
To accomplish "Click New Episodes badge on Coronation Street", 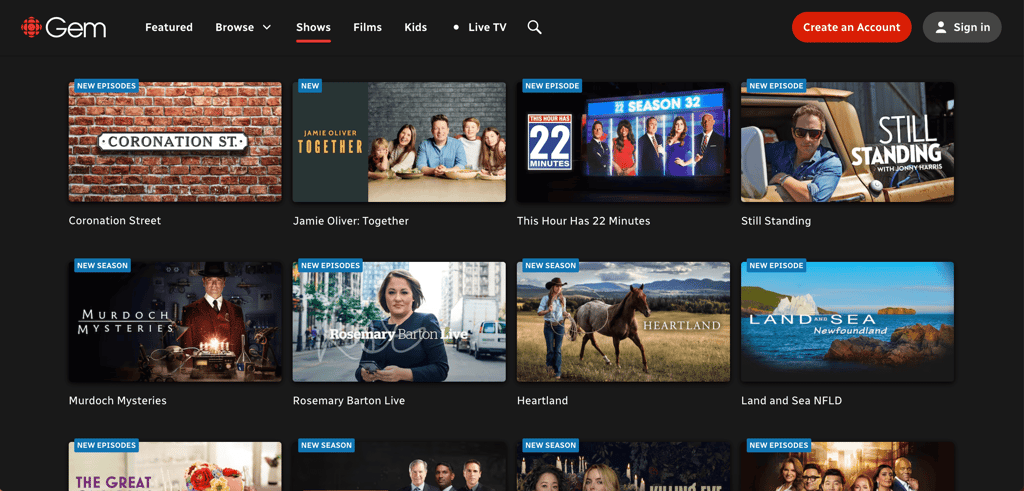I will click(106, 86).
